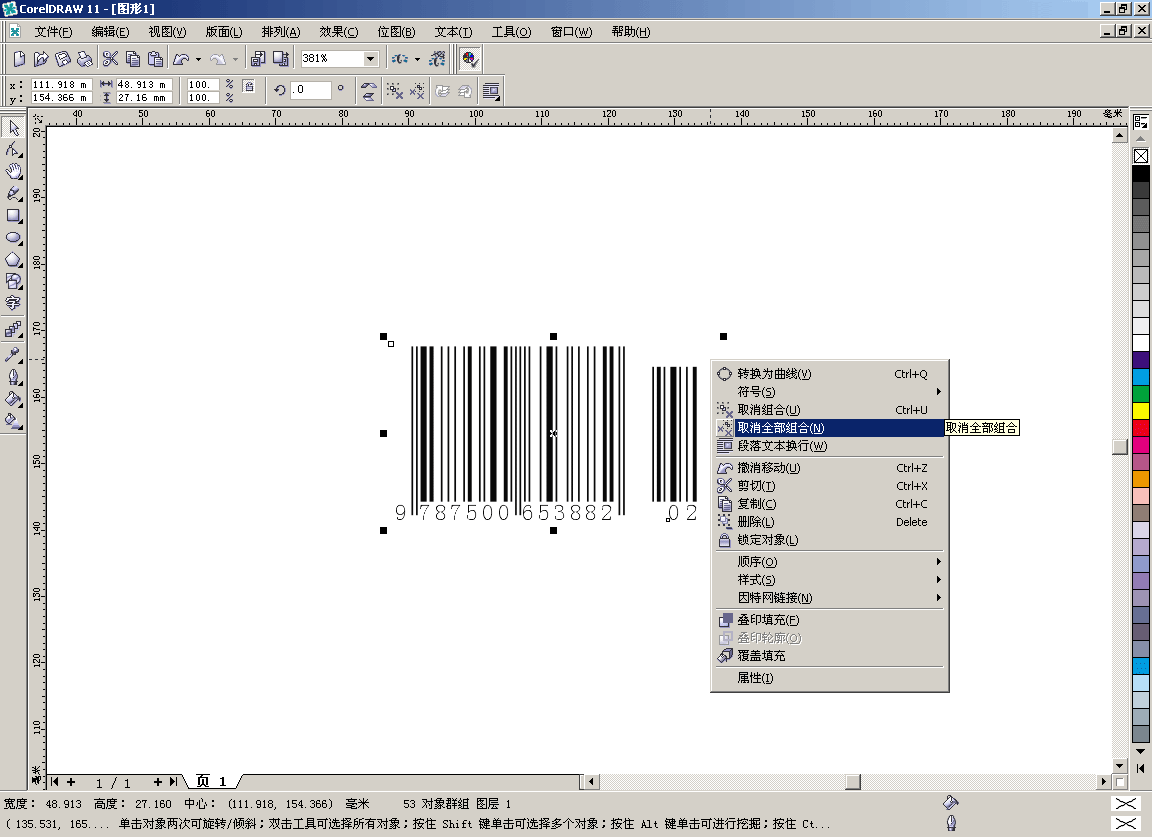Image resolution: width=1152 pixels, height=837 pixels.
Task: Click the Cut scissors toolbar icon
Action: click(110, 59)
